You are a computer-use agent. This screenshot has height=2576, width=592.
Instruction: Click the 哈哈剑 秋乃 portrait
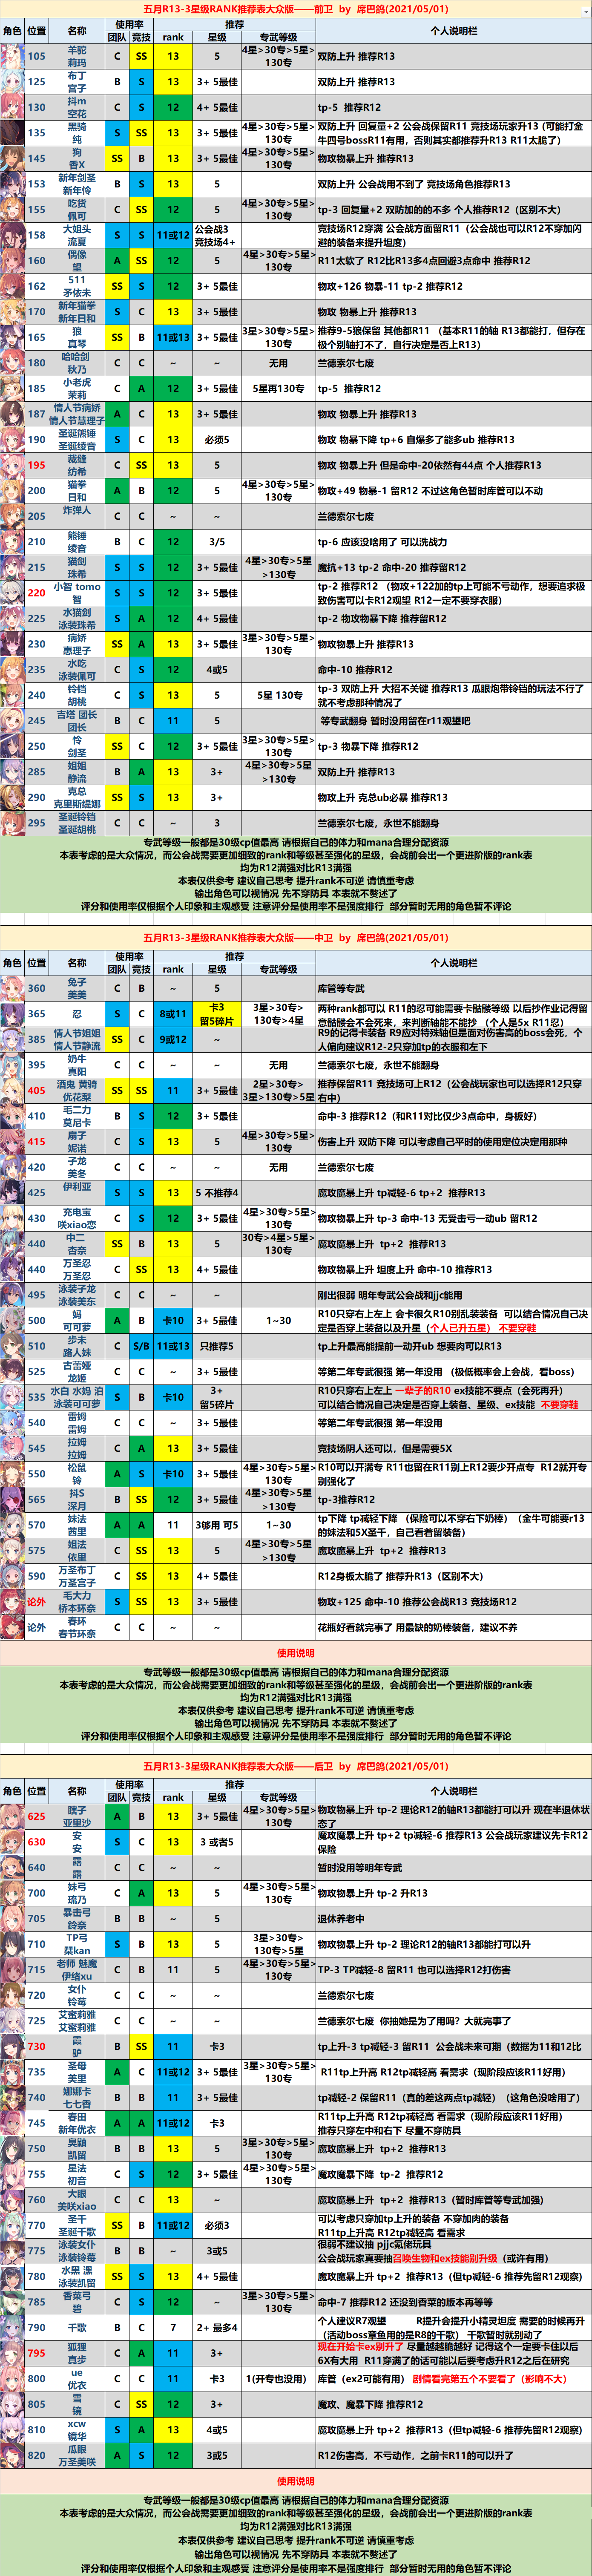12,363
